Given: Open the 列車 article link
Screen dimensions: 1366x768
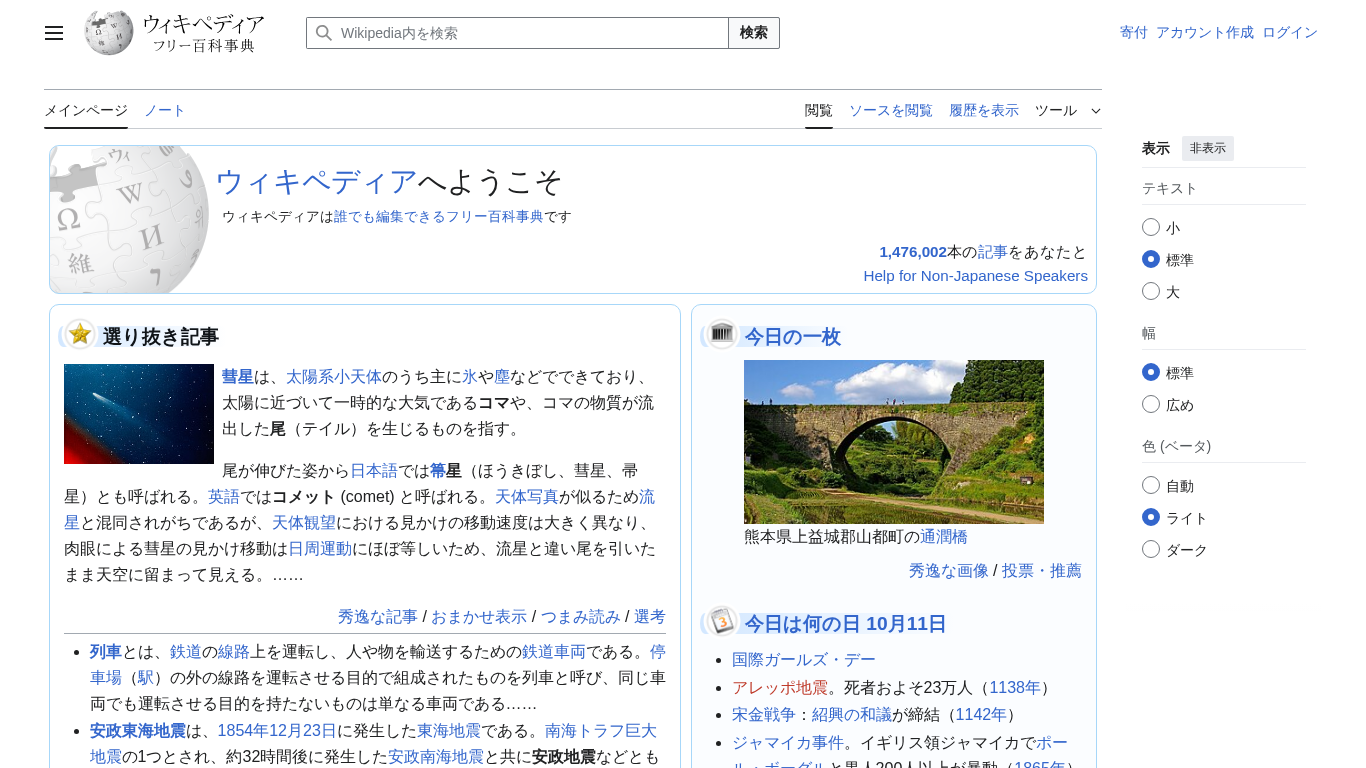Looking at the screenshot, I should (106, 652).
